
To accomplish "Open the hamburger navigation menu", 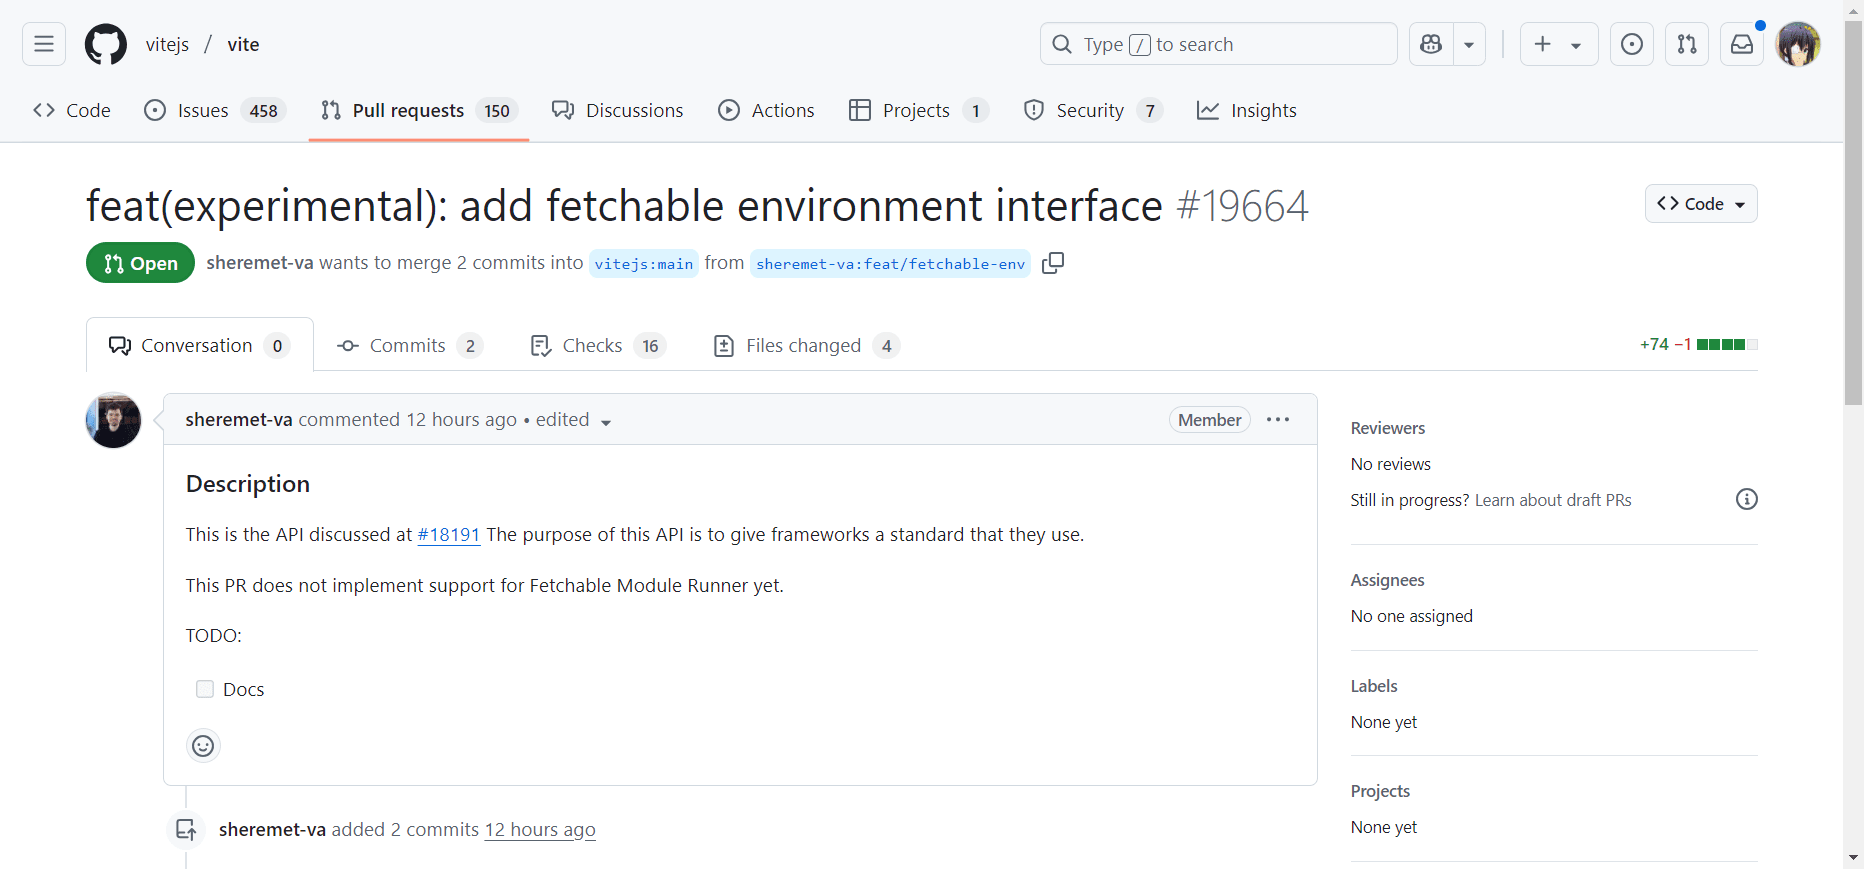I will point(44,44).
